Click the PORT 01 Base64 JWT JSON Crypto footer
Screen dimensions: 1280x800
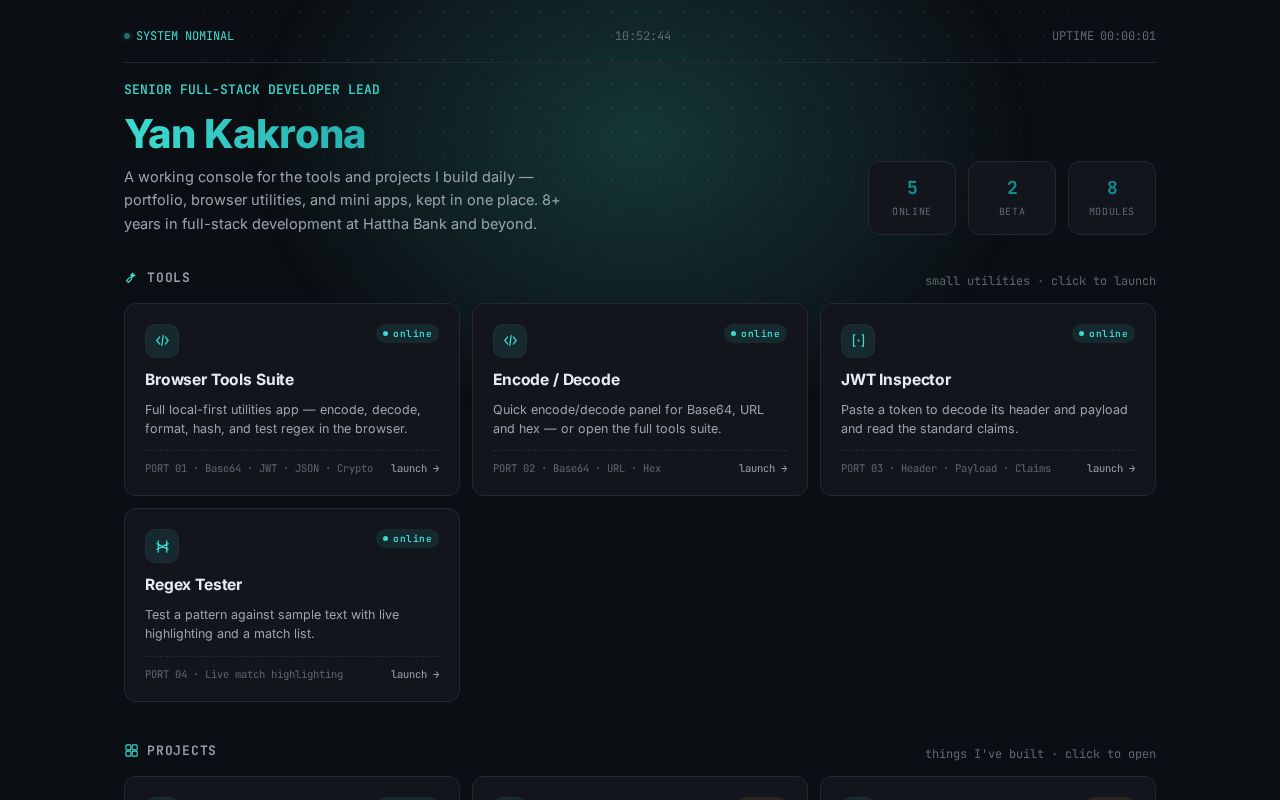(x=259, y=469)
